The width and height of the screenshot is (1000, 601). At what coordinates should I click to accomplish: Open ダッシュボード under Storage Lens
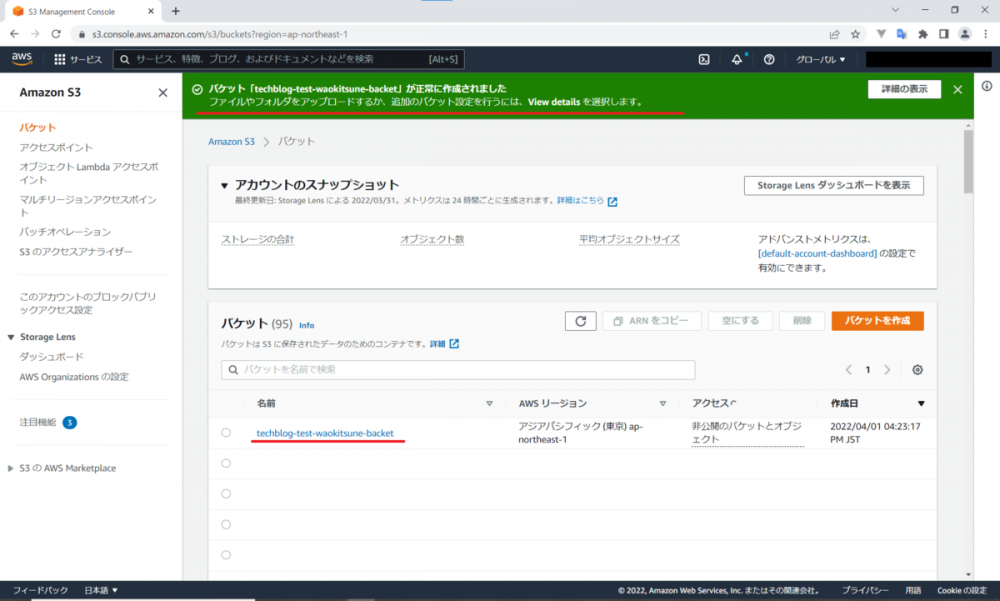point(52,357)
